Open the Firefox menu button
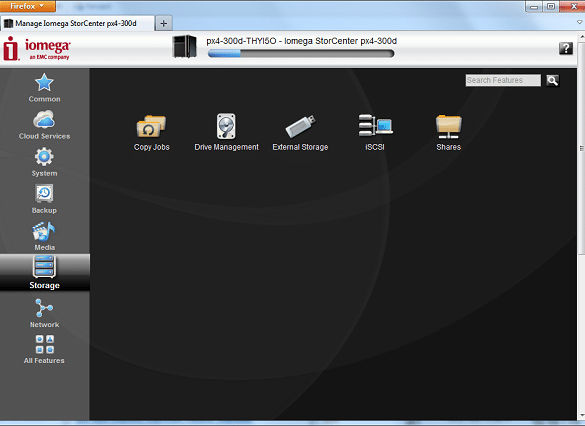The width and height of the screenshot is (585, 426). coord(28,6)
